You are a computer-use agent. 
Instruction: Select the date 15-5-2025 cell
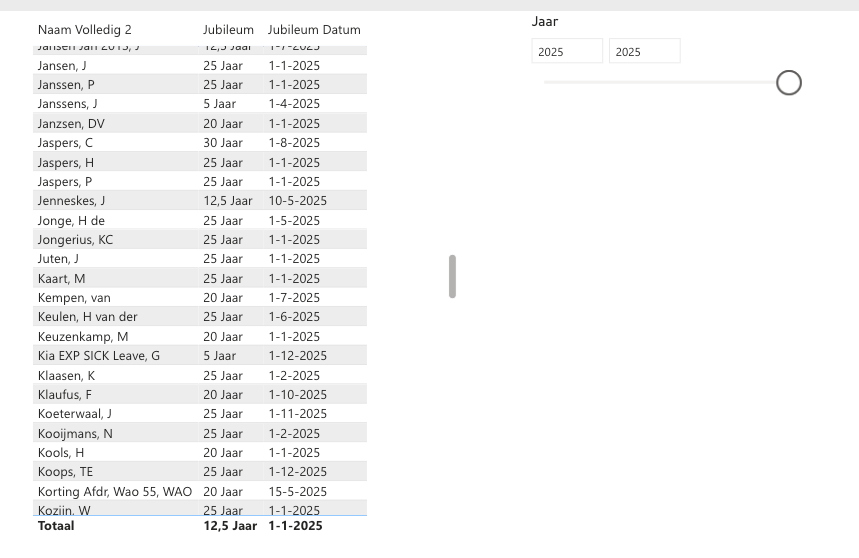click(x=297, y=492)
